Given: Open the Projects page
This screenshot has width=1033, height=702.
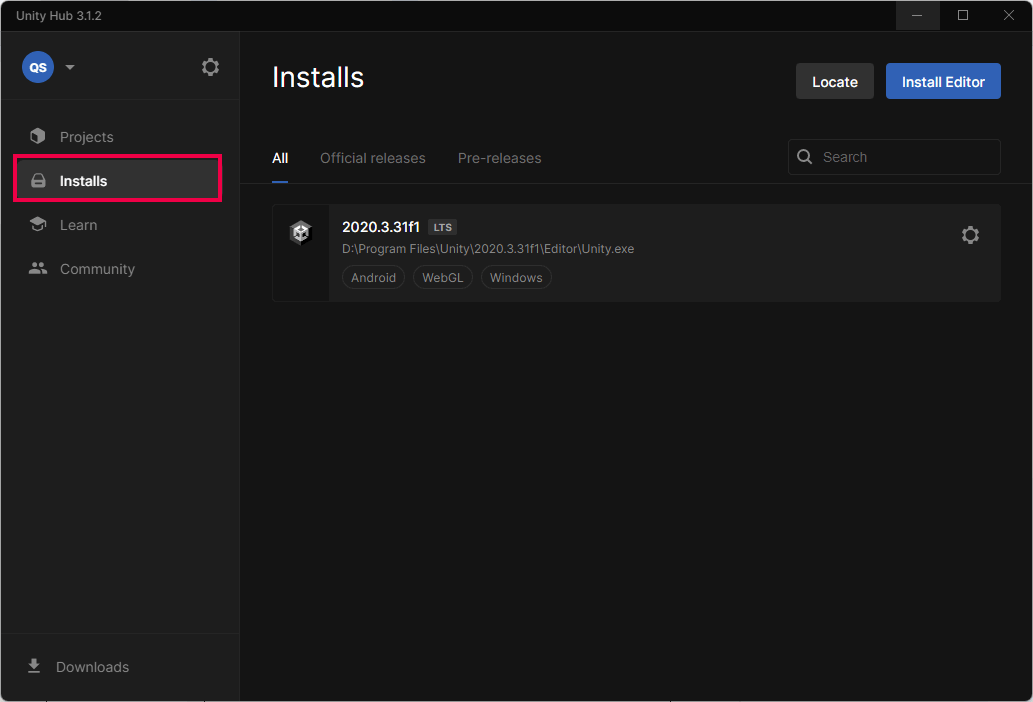Looking at the screenshot, I should point(86,137).
